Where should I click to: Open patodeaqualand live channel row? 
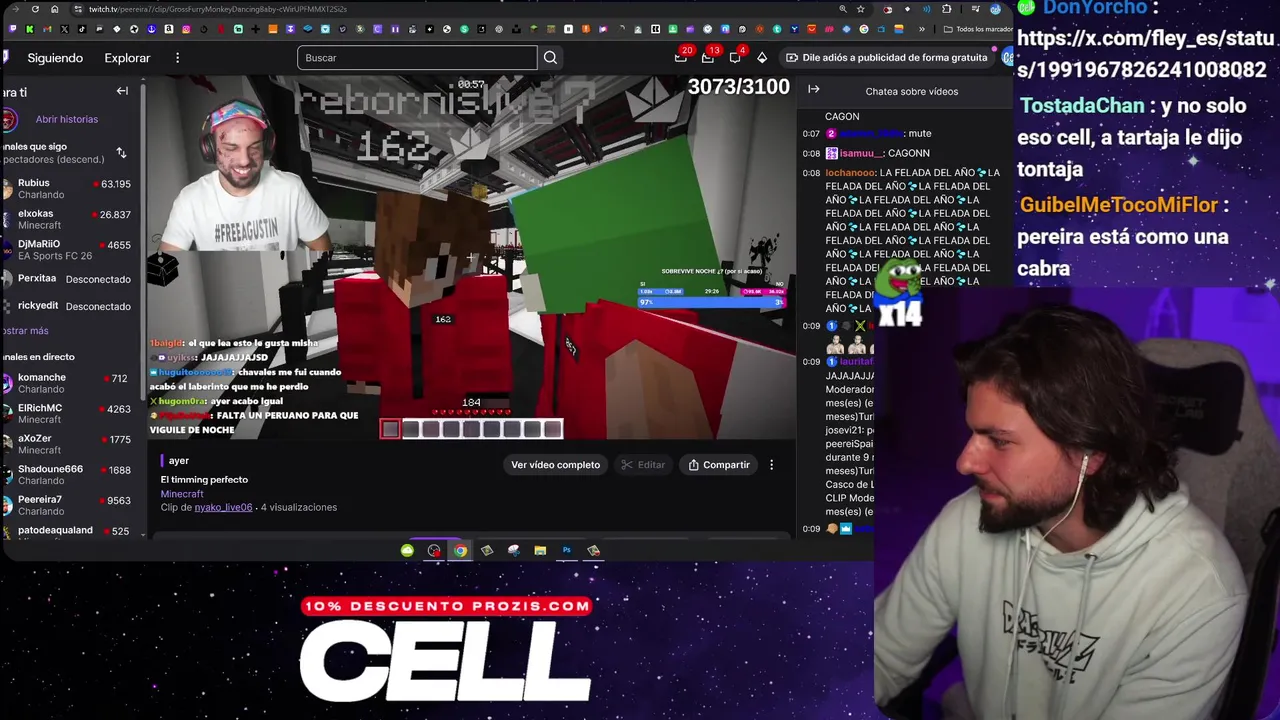[x=67, y=531]
